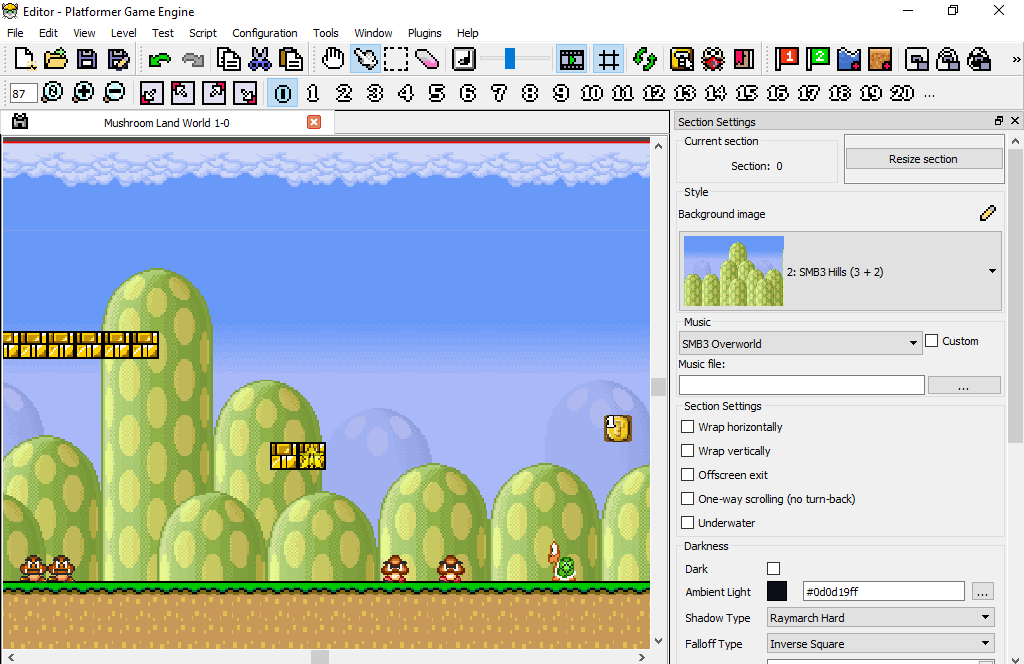Image resolution: width=1024 pixels, height=664 pixels.
Task: Zoom out with the minus magnifier
Action: 114,93
